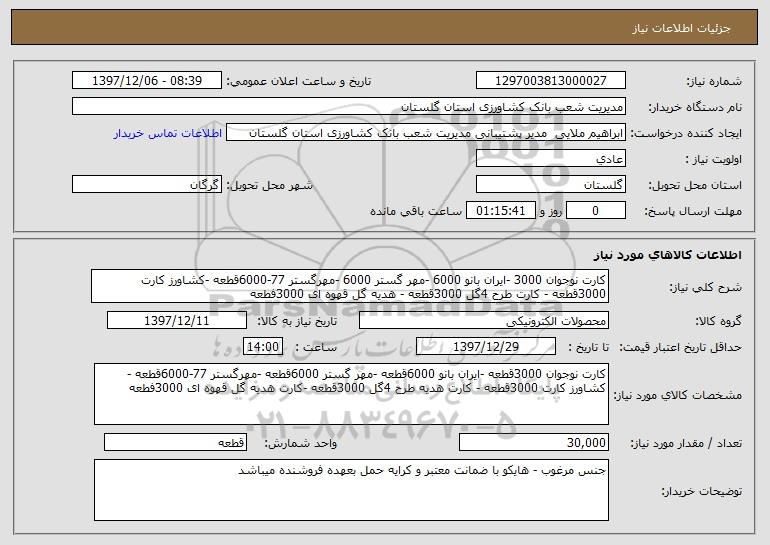The height and width of the screenshot is (545, 770).
Task: Click the remaining days field showing 0
Action: pyautogui.click(x=596, y=210)
